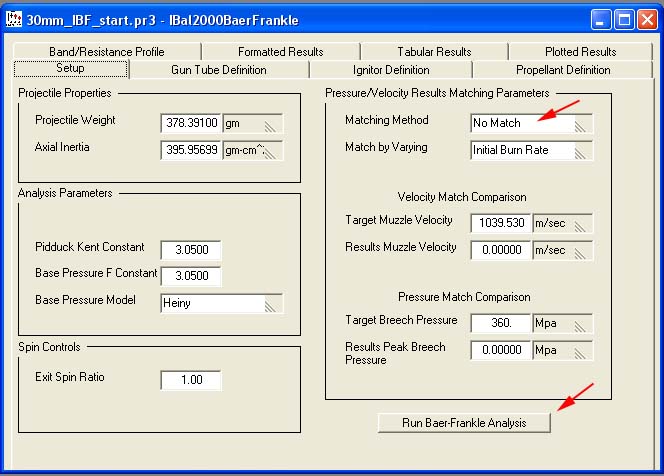Edit the Target Breech Pressure value
664x476 pixels.
pos(500,323)
